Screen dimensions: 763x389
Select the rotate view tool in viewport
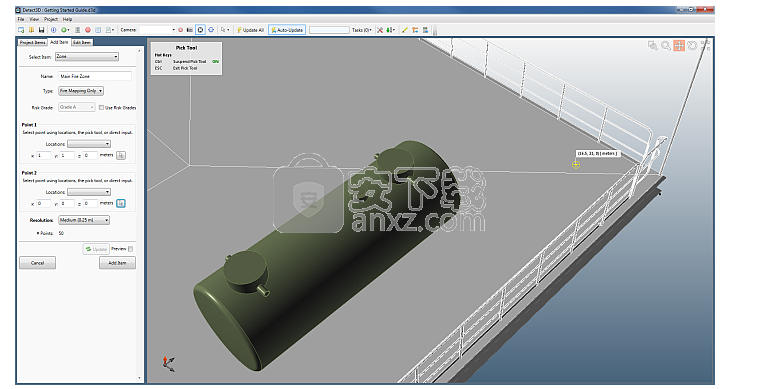[x=692, y=46]
